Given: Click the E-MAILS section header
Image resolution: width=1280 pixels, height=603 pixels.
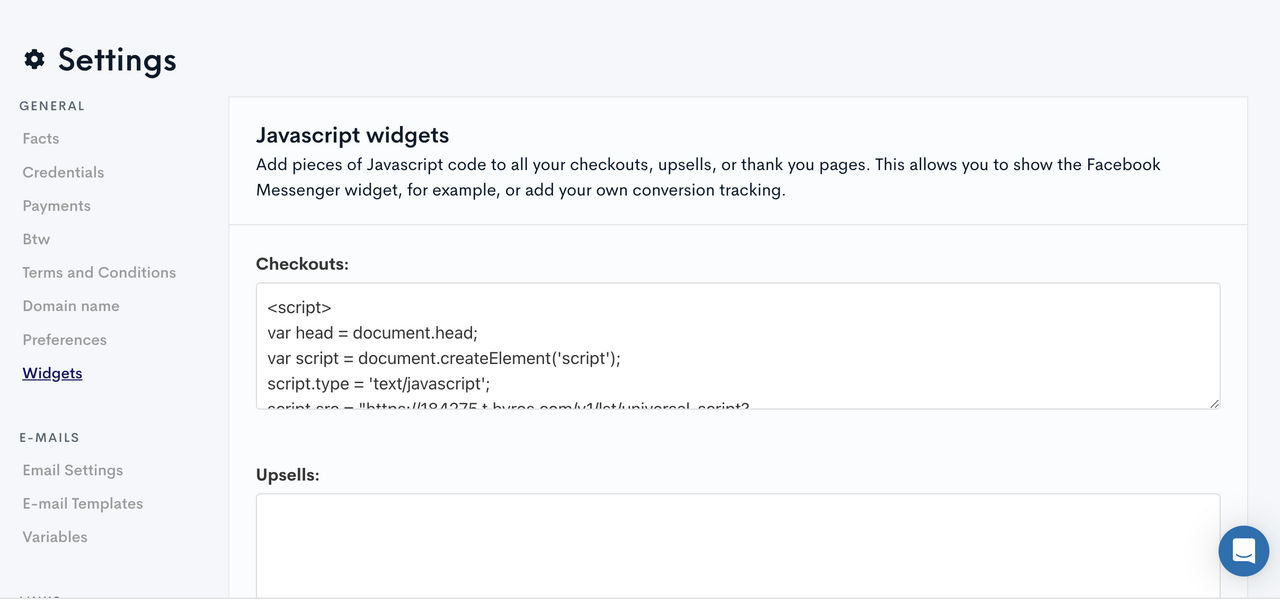Looking at the screenshot, I should click(47, 437).
